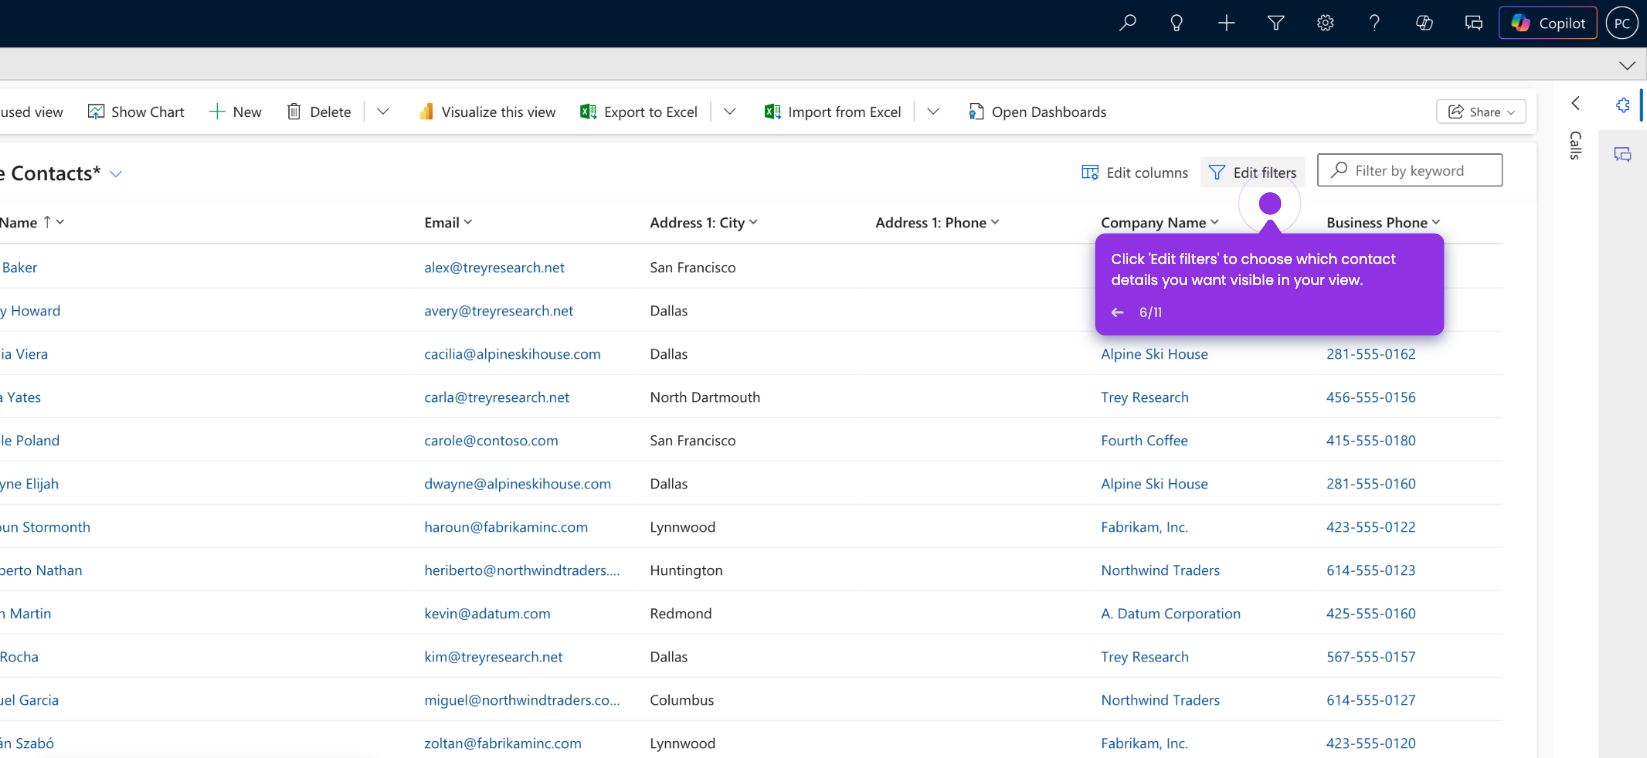Click the lightbulb assistant icon
The height and width of the screenshot is (758, 1647).
pyautogui.click(x=1177, y=23)
